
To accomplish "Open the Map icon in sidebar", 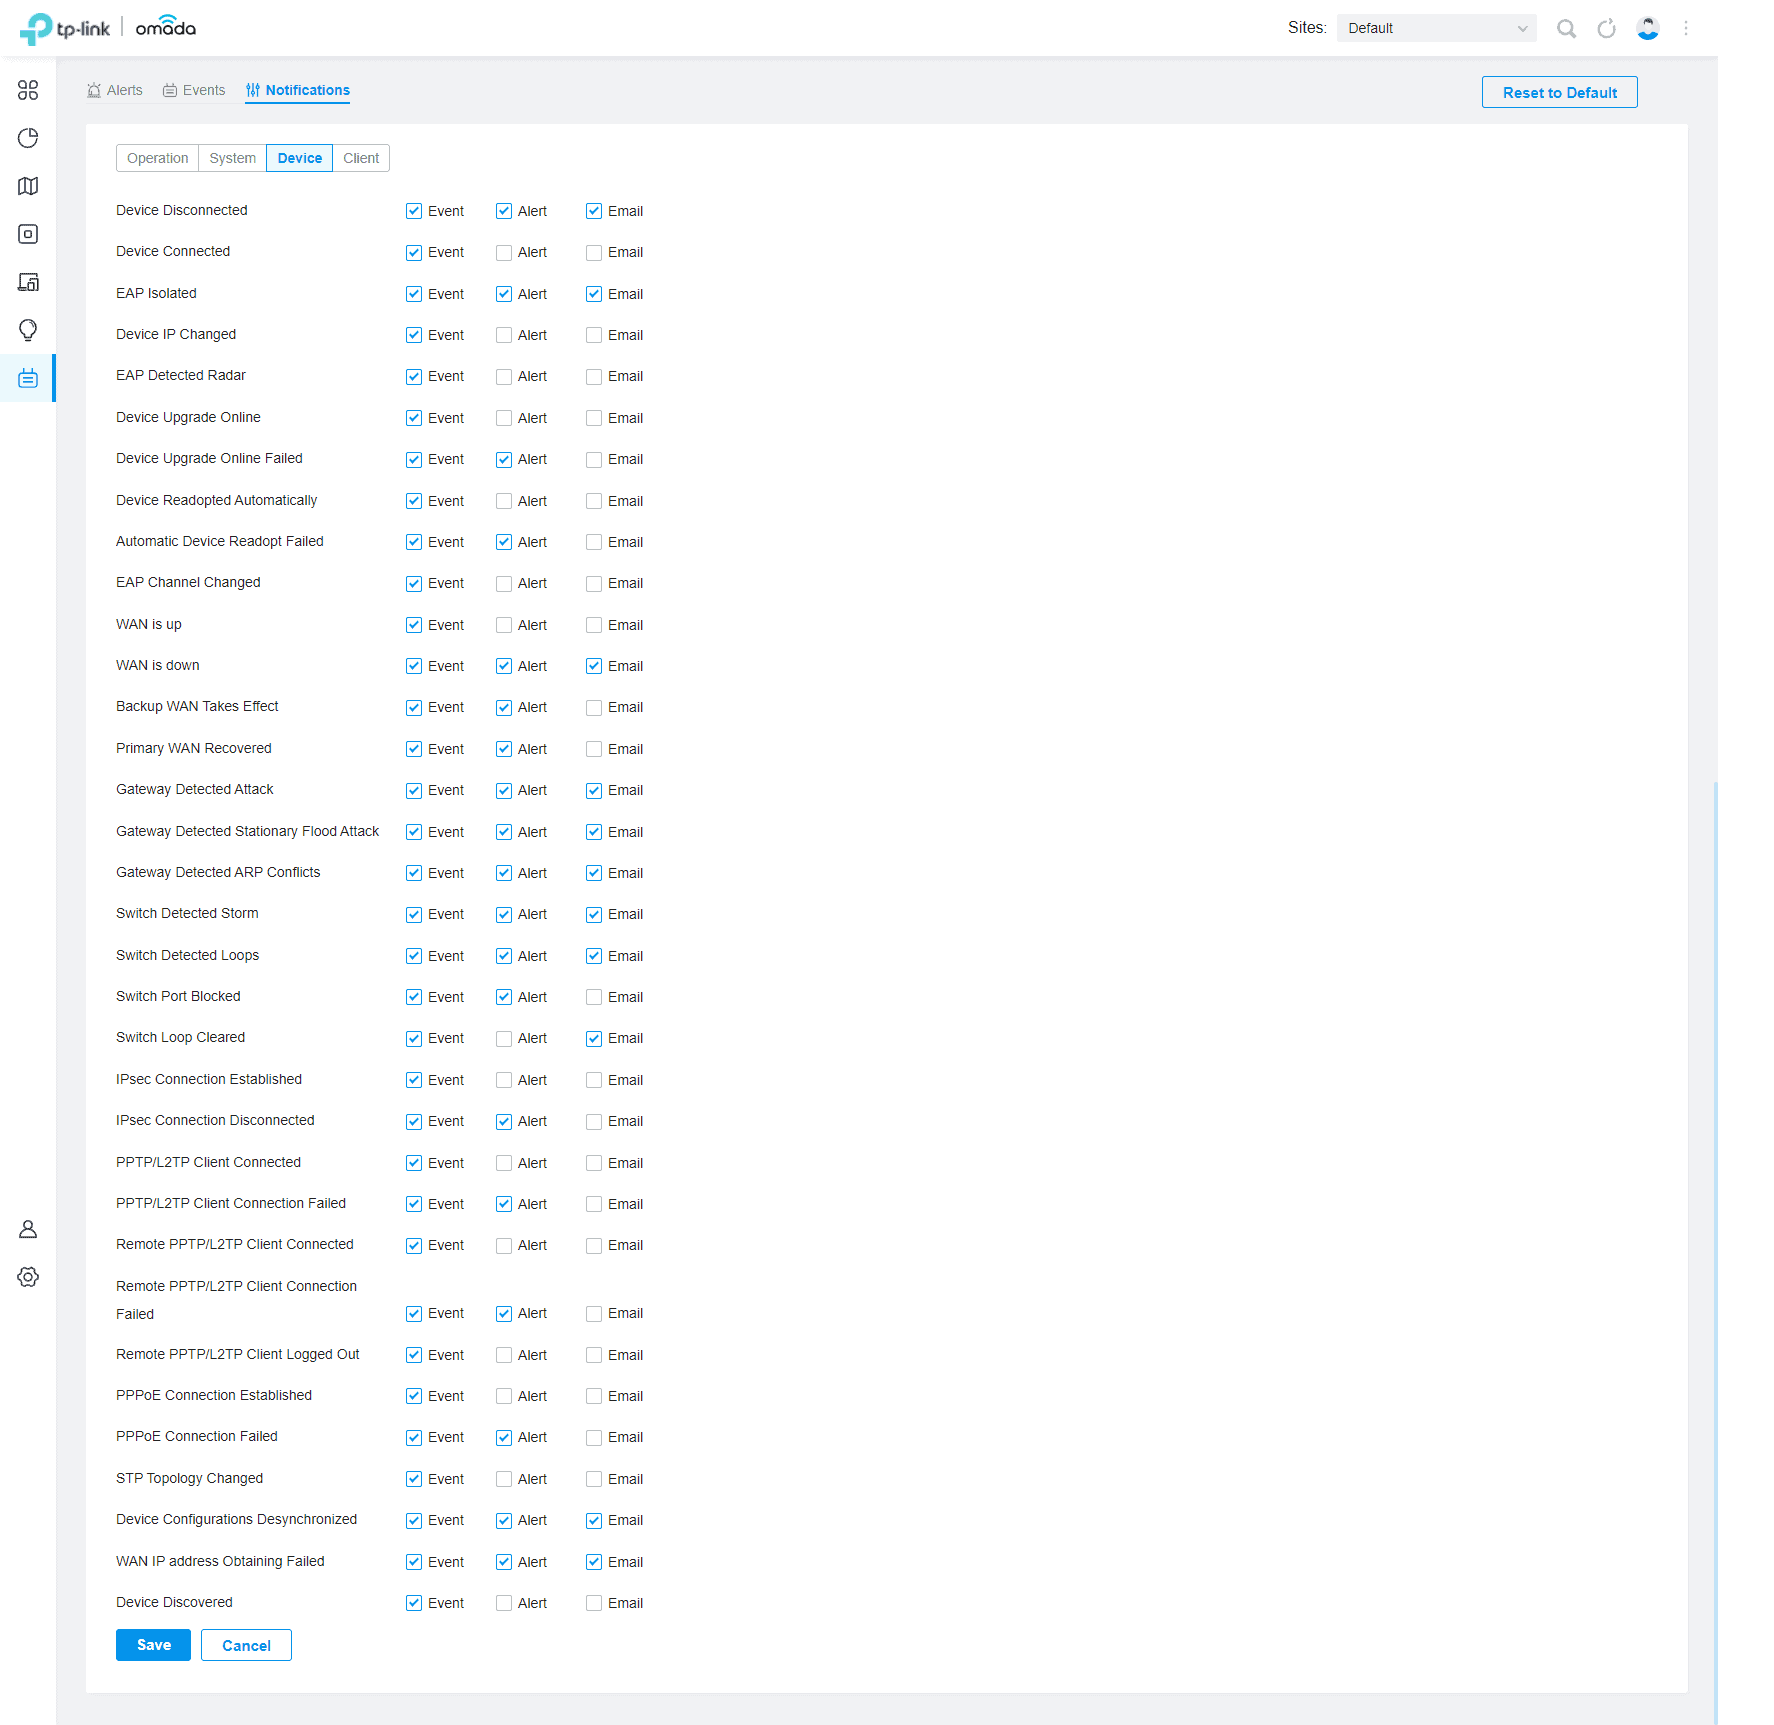I will [x=28, y=186].
